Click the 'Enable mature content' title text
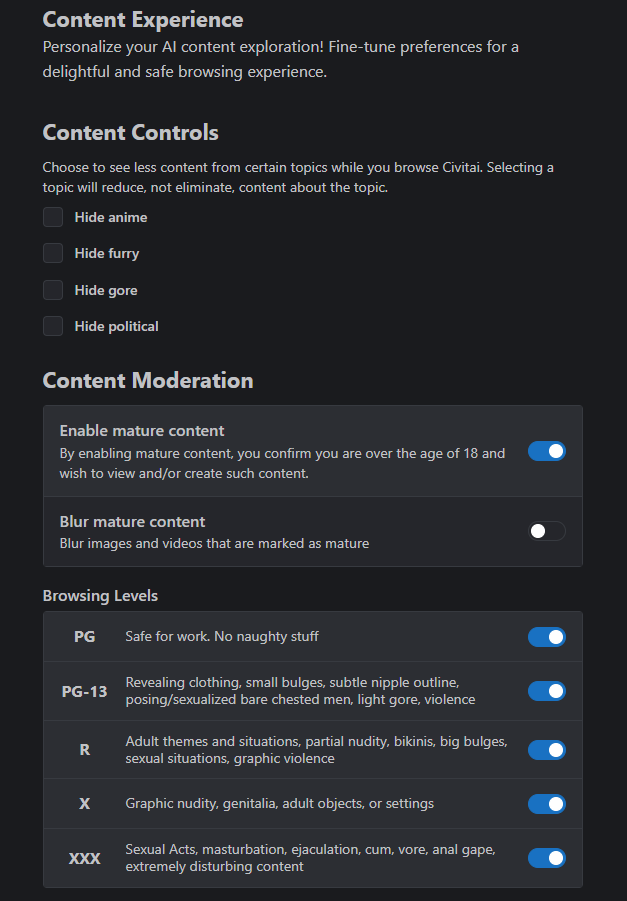 (x=142, y=431)
